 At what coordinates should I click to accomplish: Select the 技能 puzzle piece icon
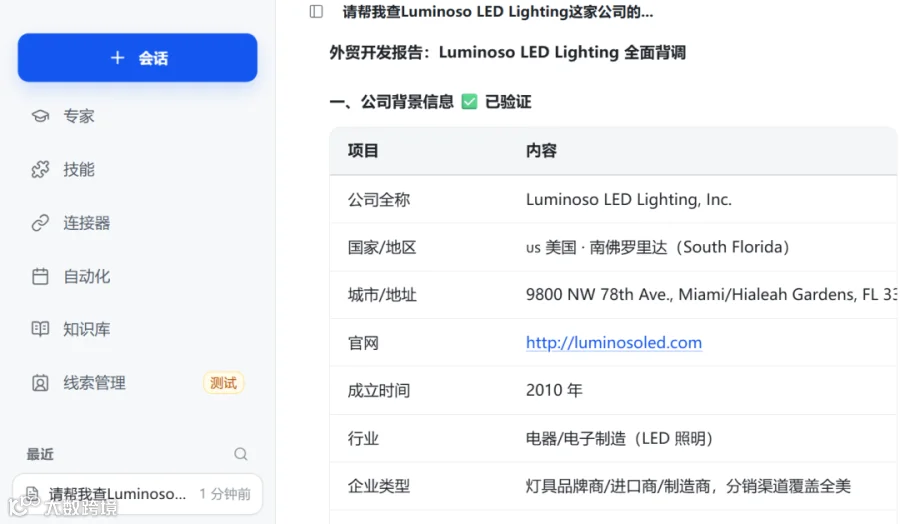point(40,169)
